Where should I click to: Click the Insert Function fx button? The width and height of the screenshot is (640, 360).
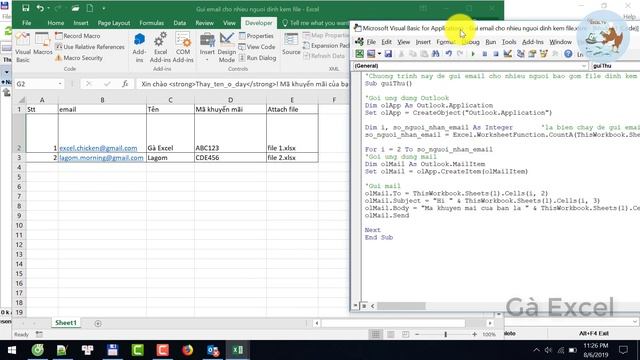coord(125,84)
